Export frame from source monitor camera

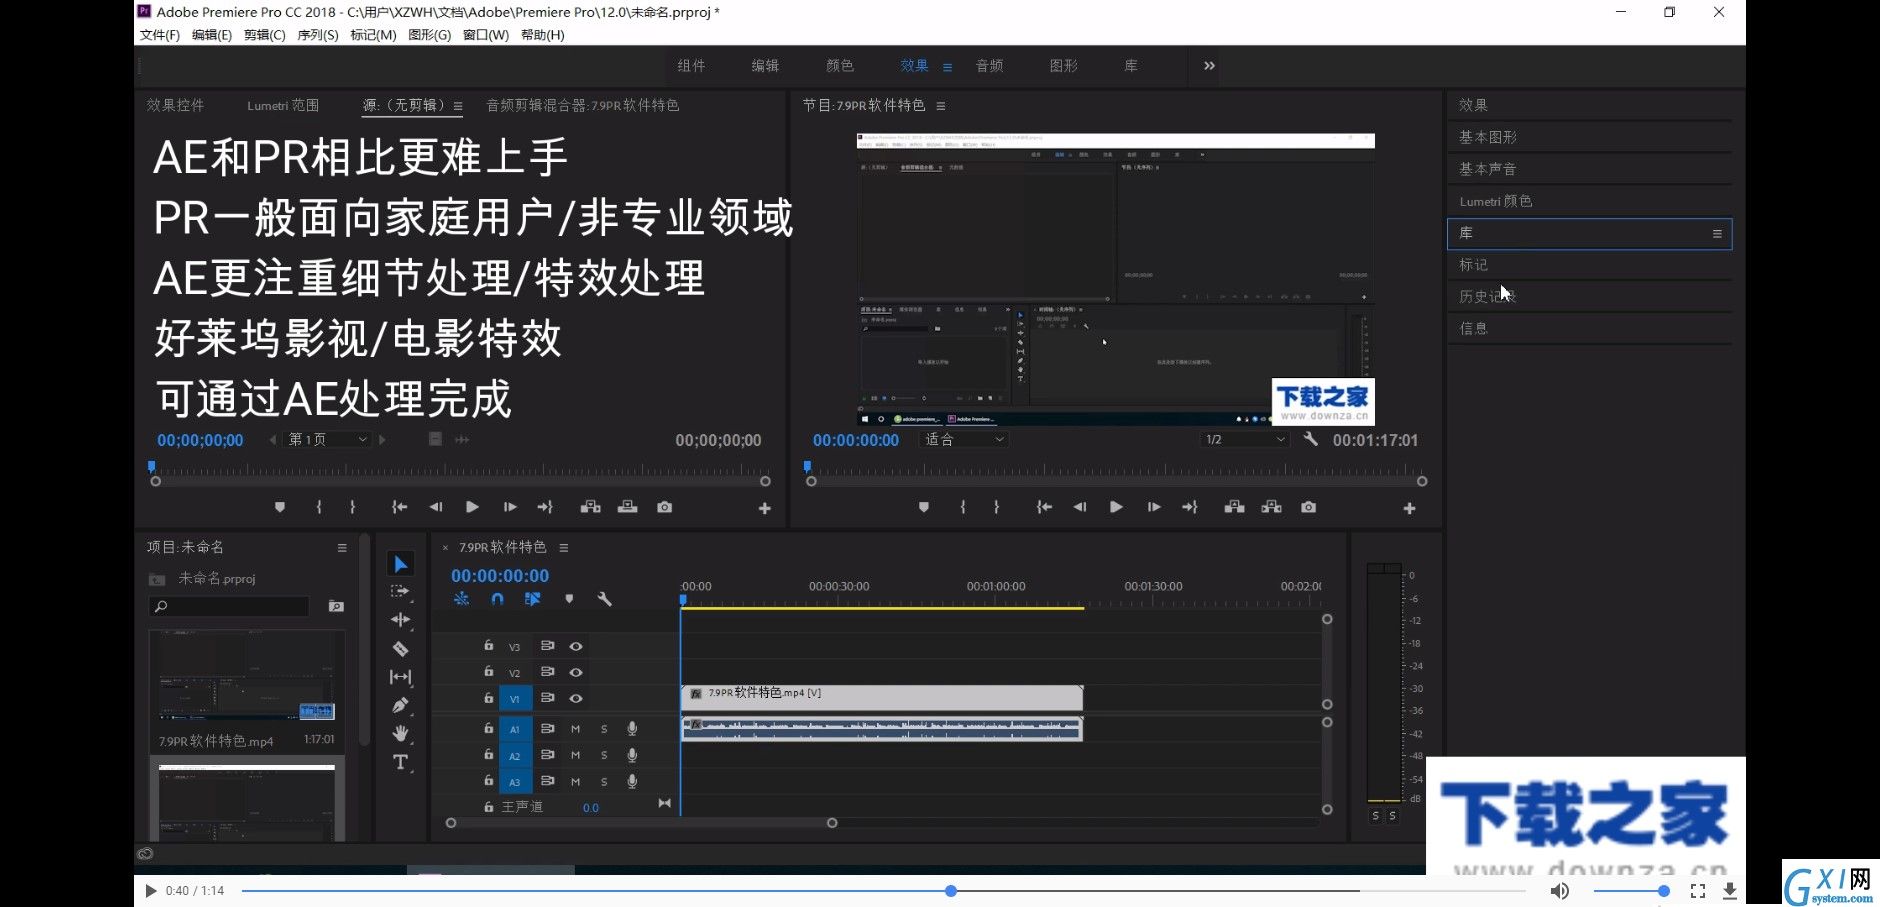664,507
